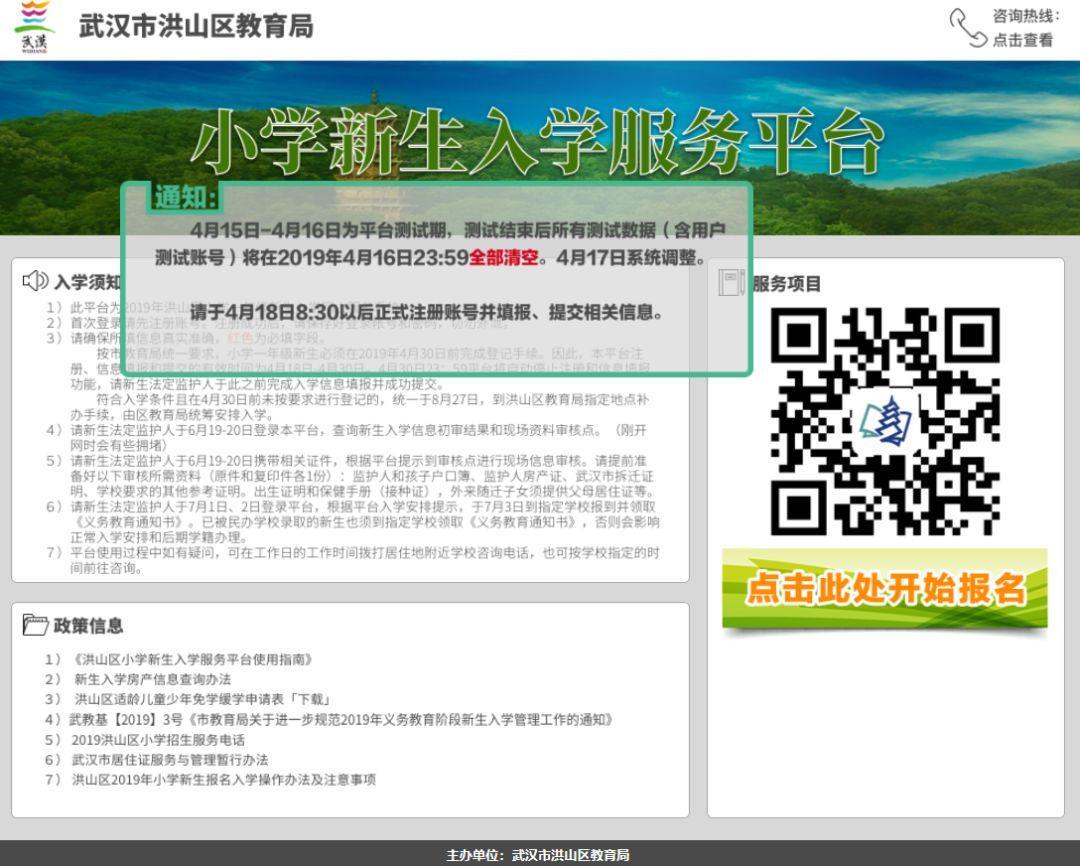Screen dimensions: 1080x866
Task: Open 洪山区适龄儿童少年免学缓学申请表 download link
Action: 202,699
